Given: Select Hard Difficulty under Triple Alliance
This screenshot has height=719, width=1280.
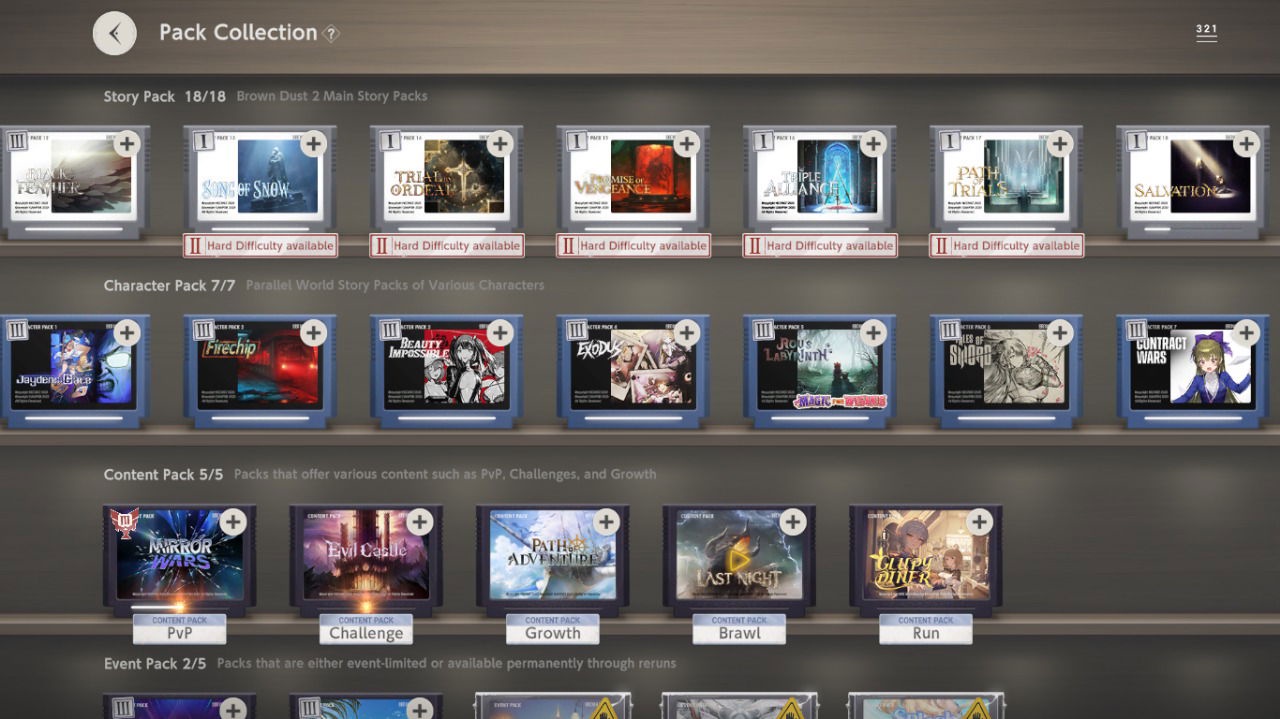Looking at the screenshot, I should (x=820, y=245).
